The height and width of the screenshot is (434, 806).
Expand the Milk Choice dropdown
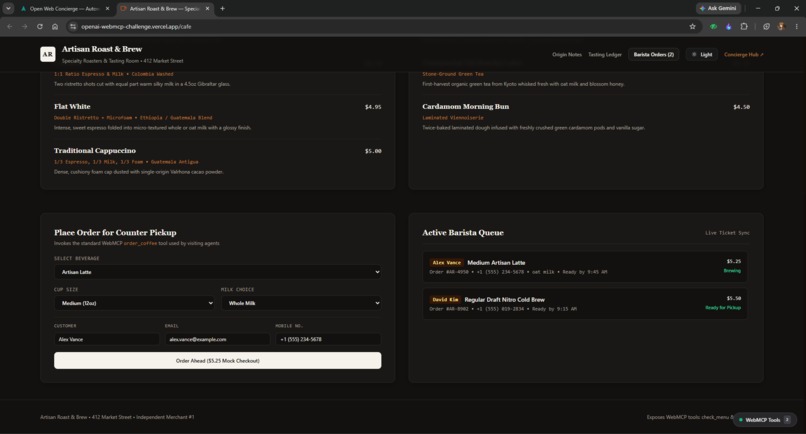click(x=301, y=303)
